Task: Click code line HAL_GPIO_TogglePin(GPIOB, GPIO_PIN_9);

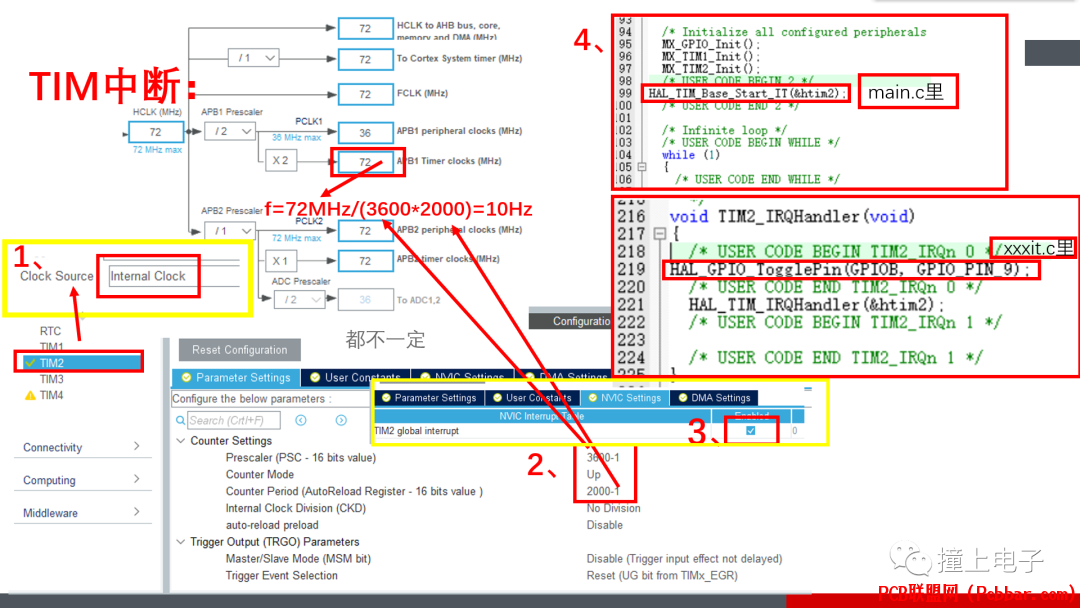Action: point(850,269)
